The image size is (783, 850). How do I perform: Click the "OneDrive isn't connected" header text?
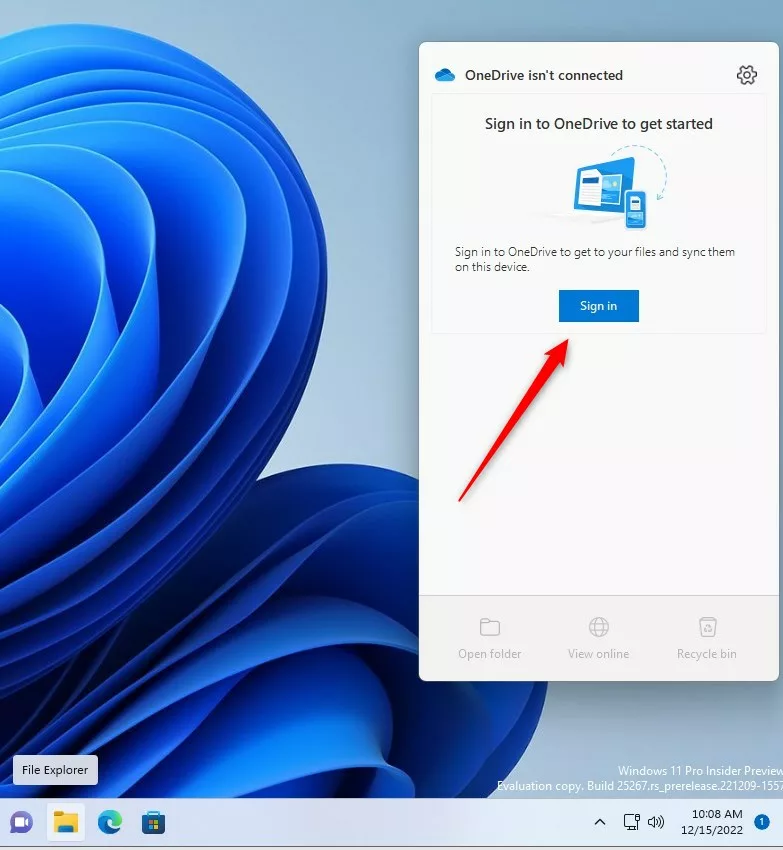(544, 75)
